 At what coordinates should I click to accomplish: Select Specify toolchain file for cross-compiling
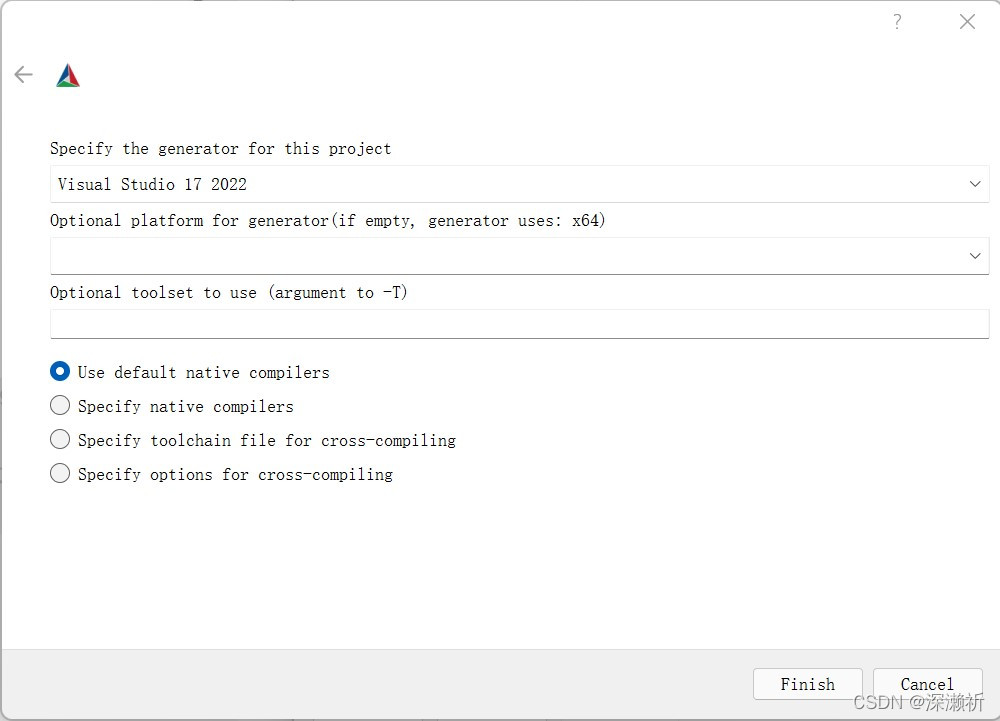point(60,439)
